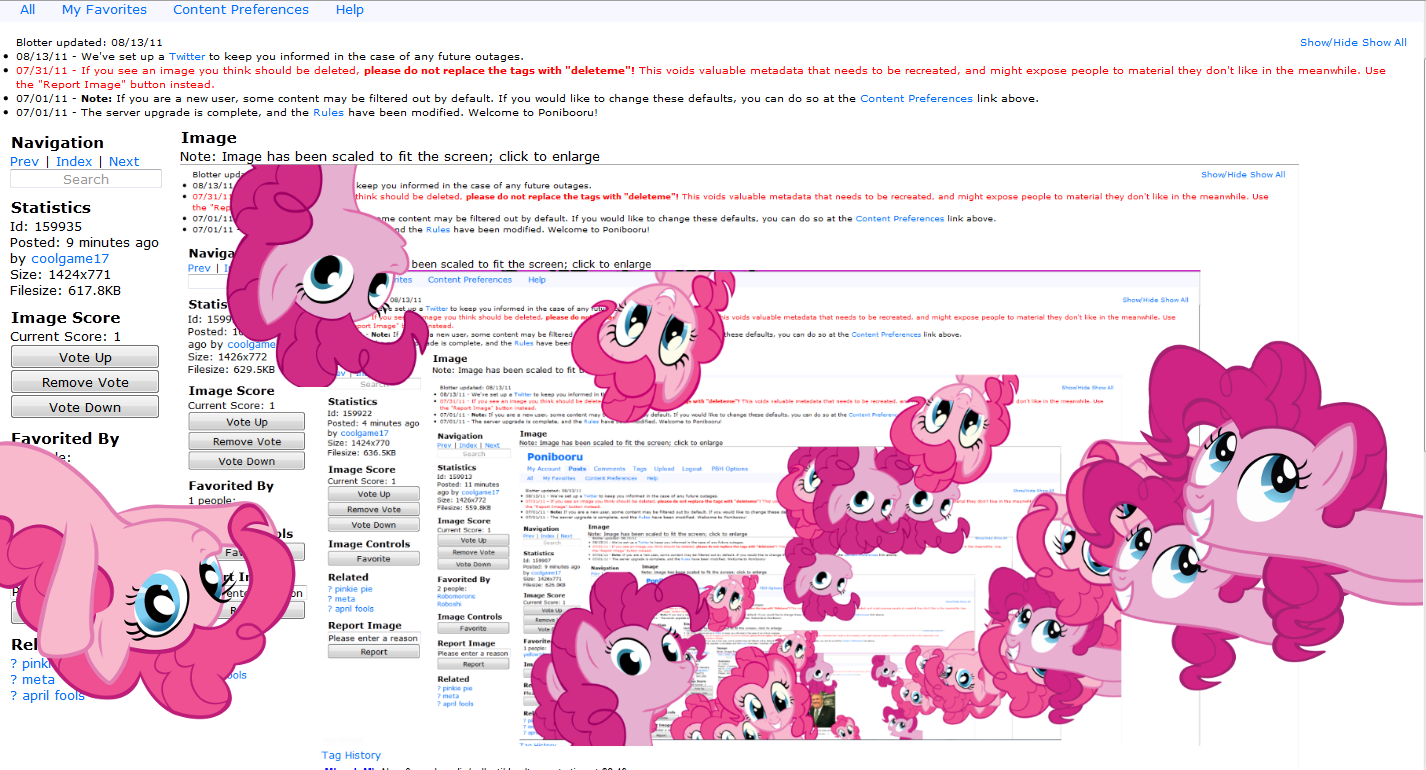Go to the next image with the main sidebar's Next link

(124, 161)
